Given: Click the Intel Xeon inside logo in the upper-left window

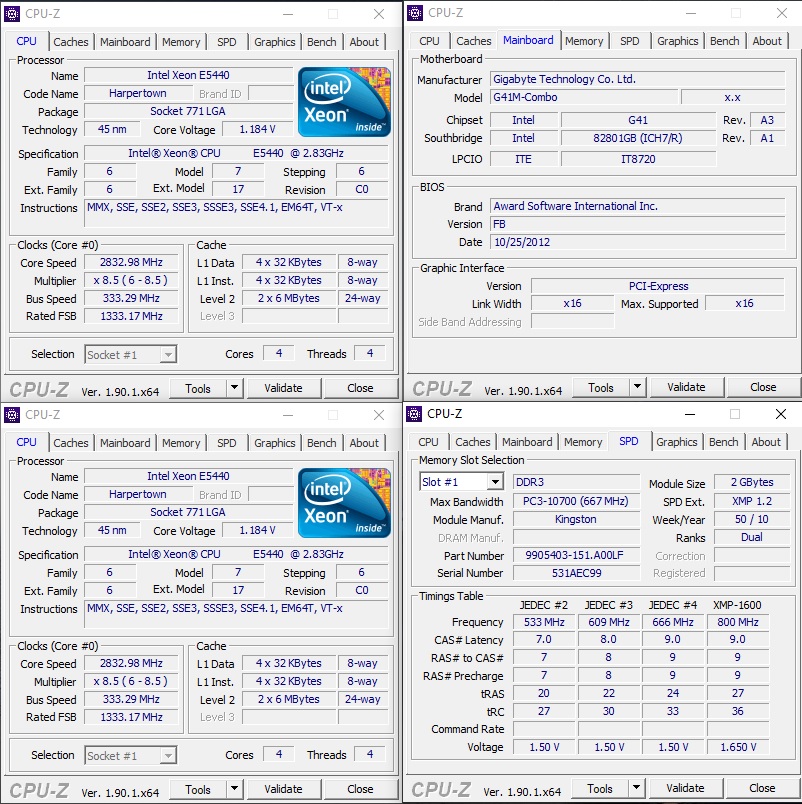Looking at the screenshot, I should pos(344,102).
